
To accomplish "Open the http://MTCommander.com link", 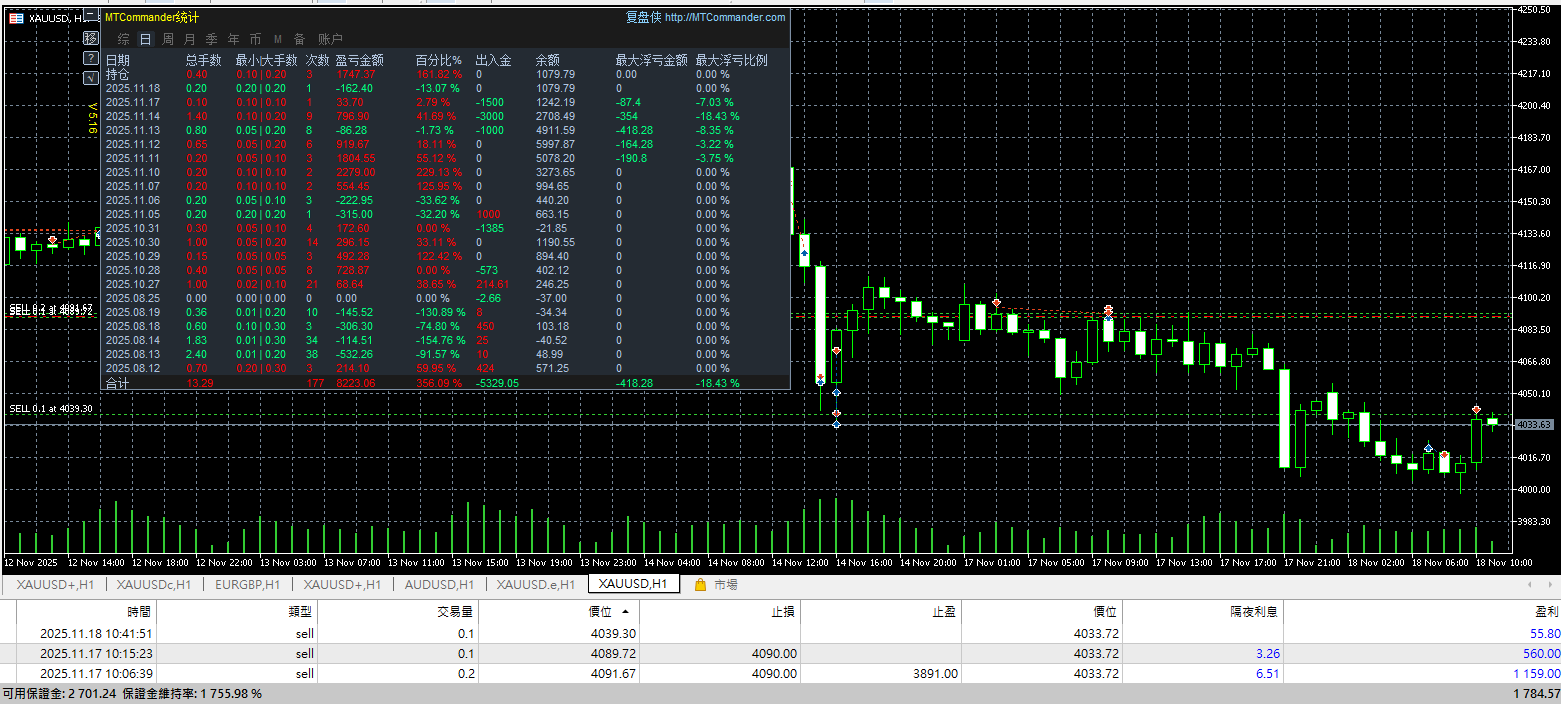I will click(725, 17).
